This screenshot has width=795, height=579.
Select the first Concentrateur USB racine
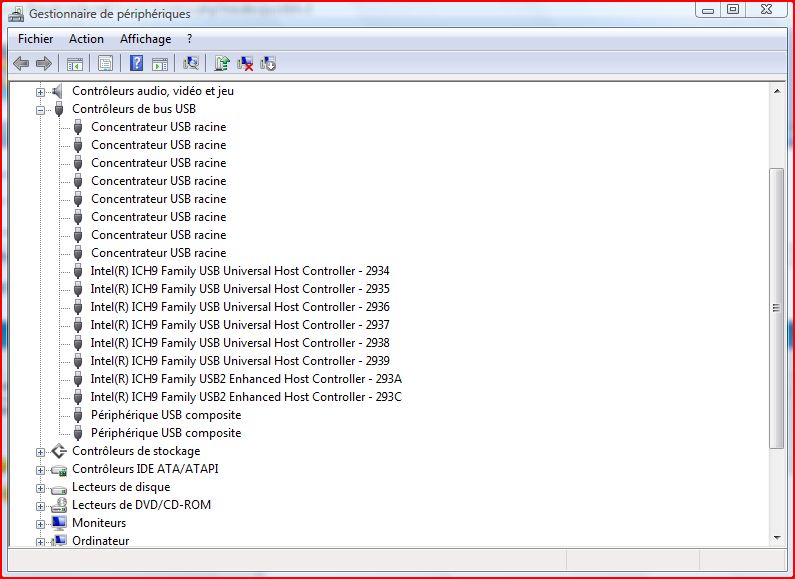click(x=159, y=127)
